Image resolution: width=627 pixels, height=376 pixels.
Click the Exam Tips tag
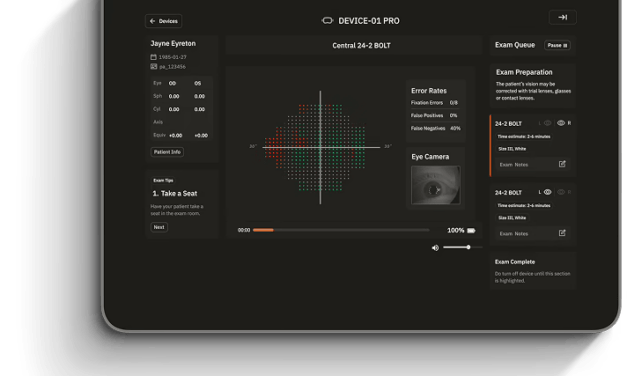pyautogui.click(x=163, y=180)
